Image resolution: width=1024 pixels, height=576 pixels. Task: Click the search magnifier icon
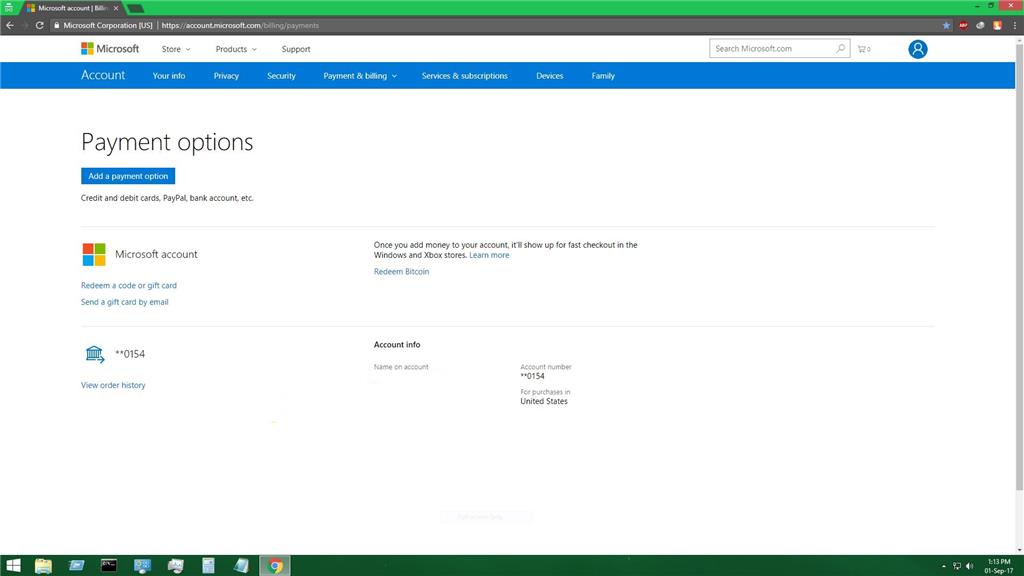[x=840, y=48]
